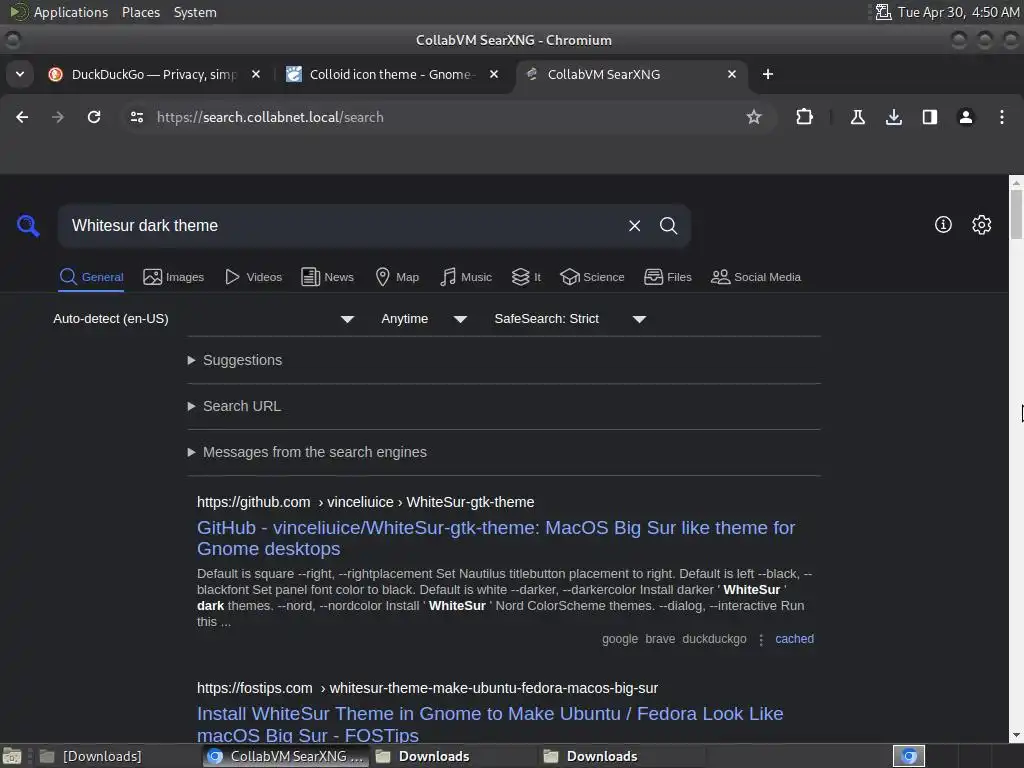Go forward in browser history
Viewport: 1024px width, 768px height.
tap(58, 117)
